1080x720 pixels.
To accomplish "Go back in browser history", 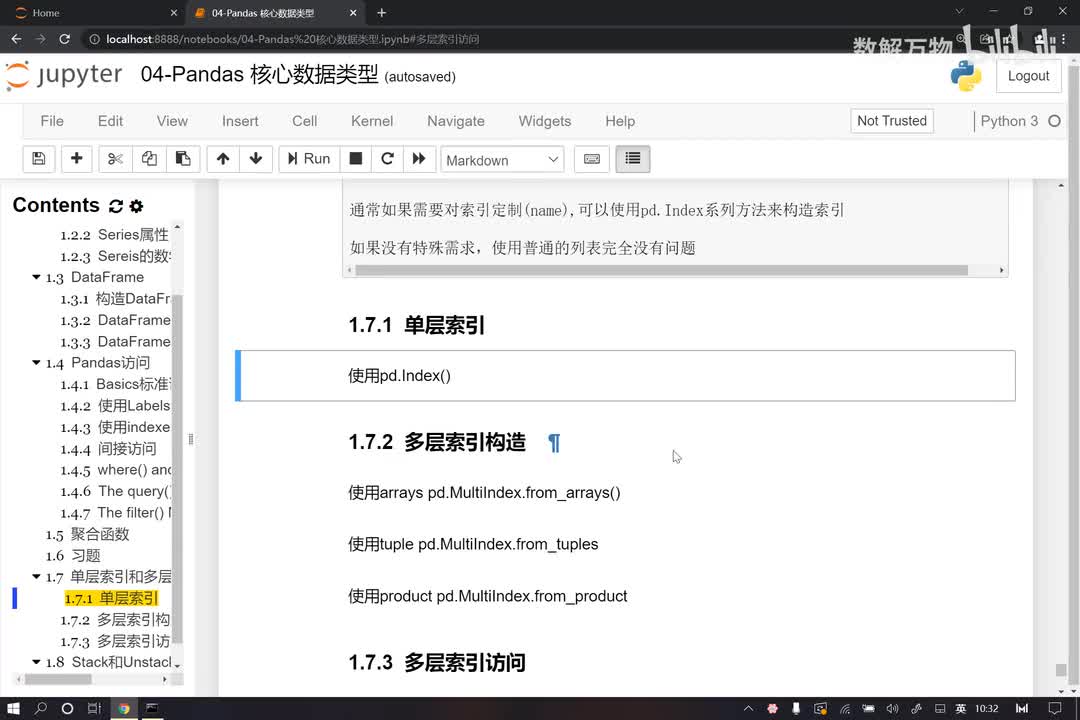I will (x=17, y=39).
